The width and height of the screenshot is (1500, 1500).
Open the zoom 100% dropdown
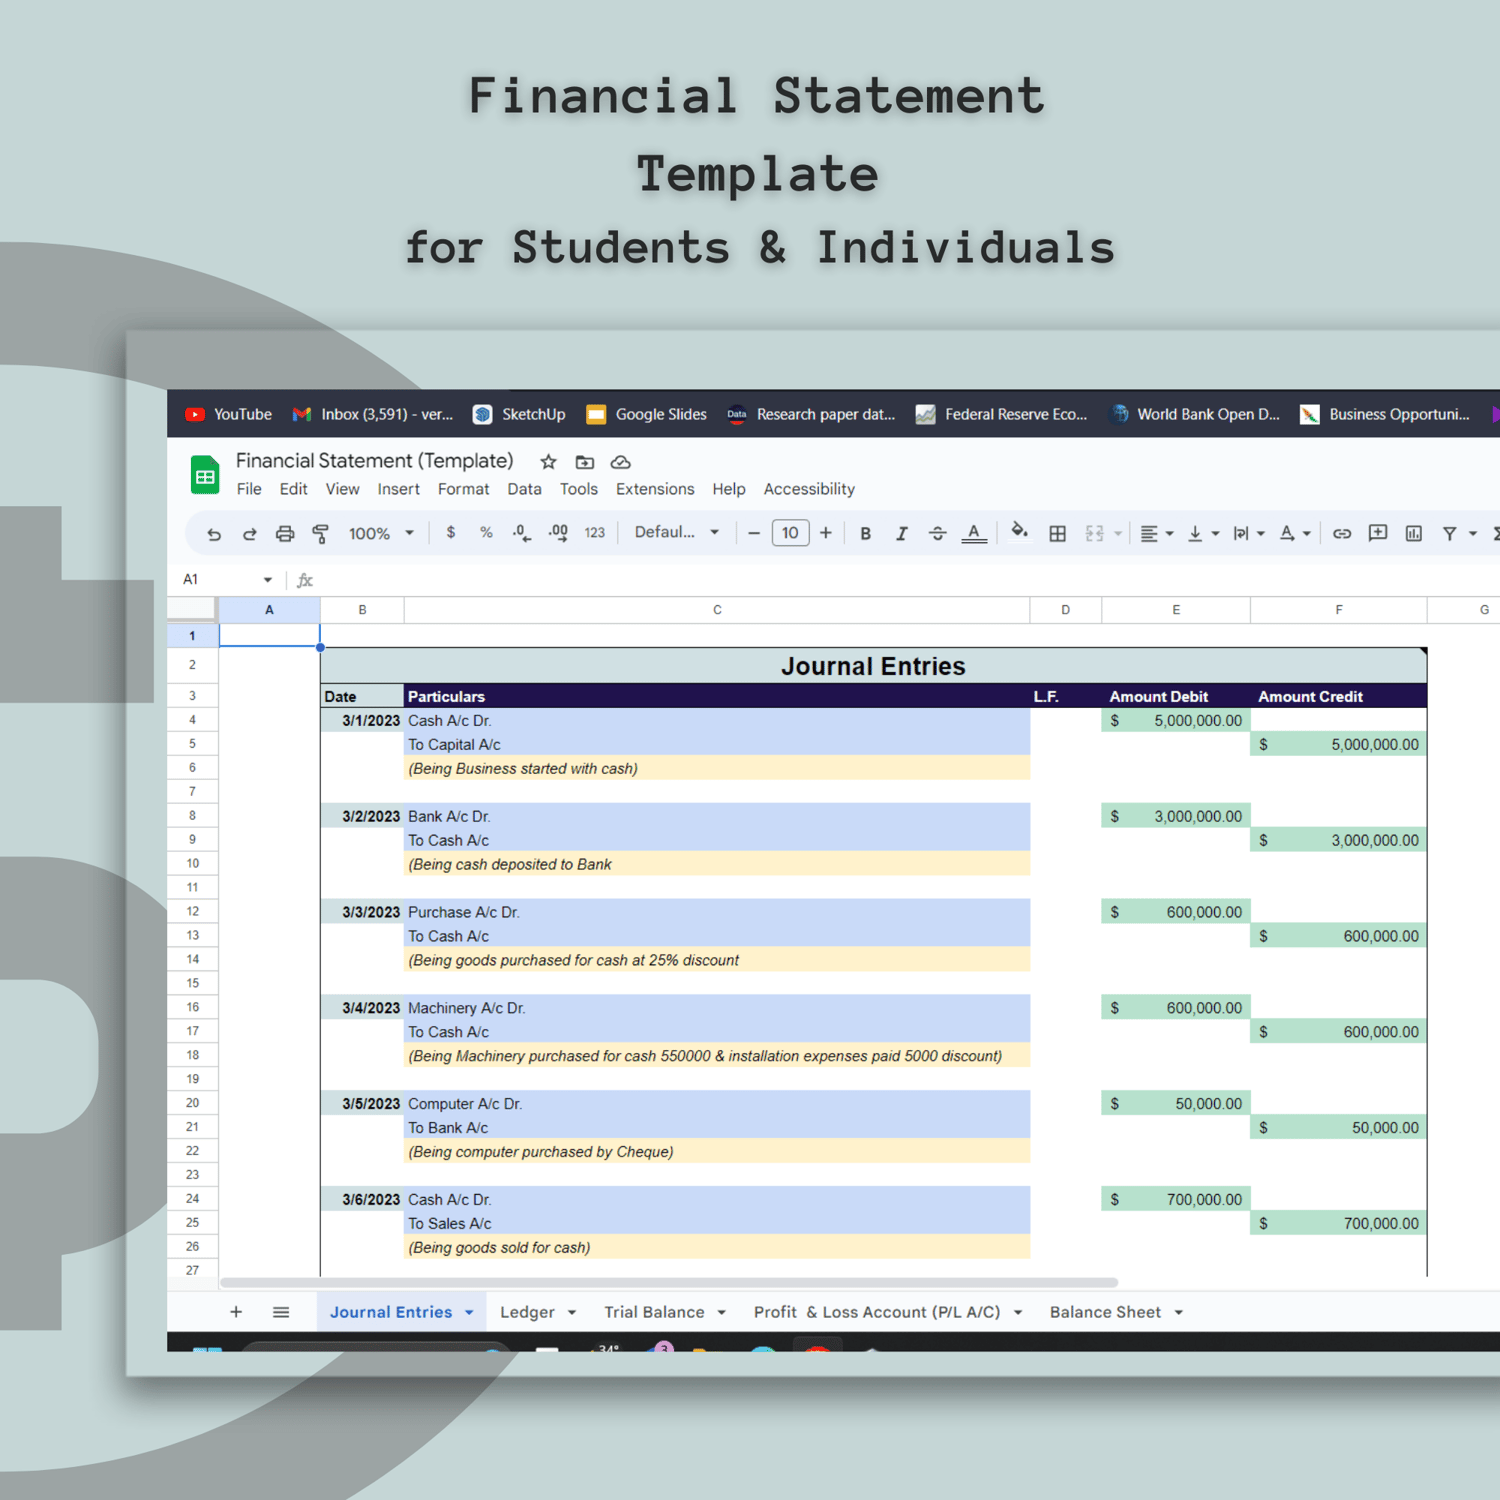tap(381, 534)
